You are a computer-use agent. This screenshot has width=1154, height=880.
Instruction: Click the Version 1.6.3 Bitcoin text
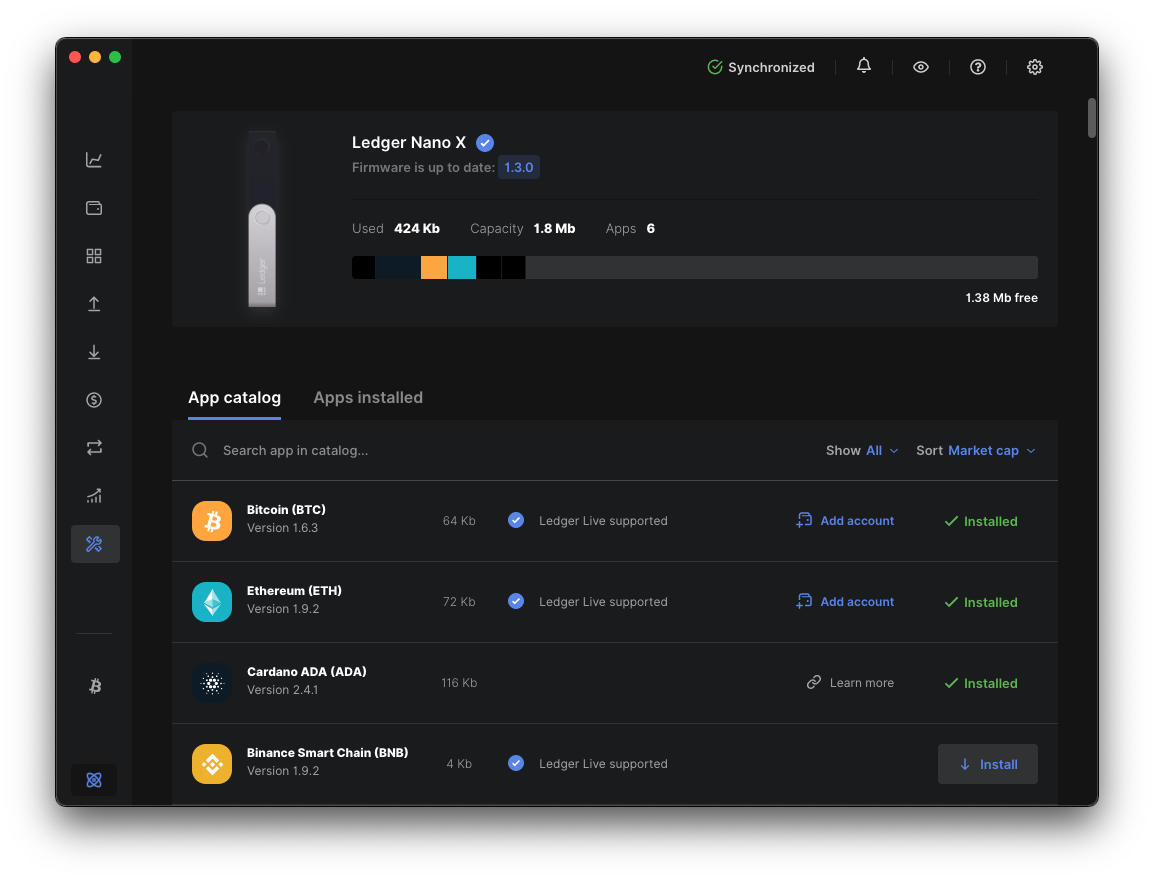[x=283, y=528]
